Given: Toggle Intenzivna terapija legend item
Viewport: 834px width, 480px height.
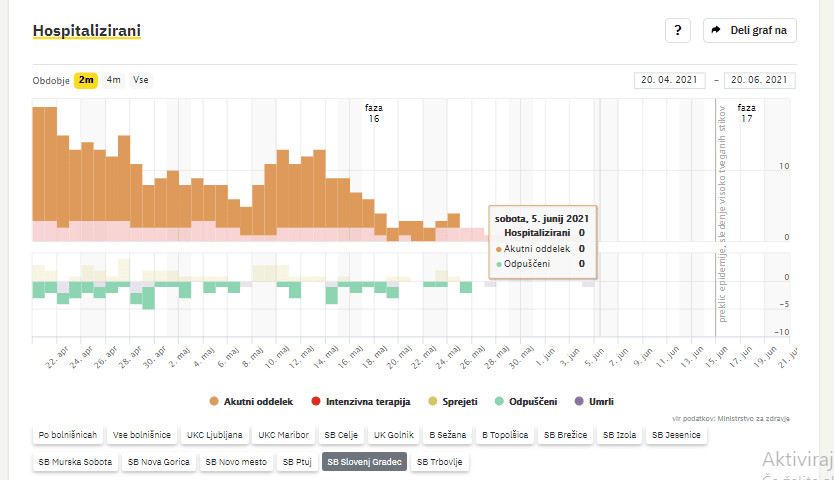Looking at the screenshot, I should pos(360,402).
